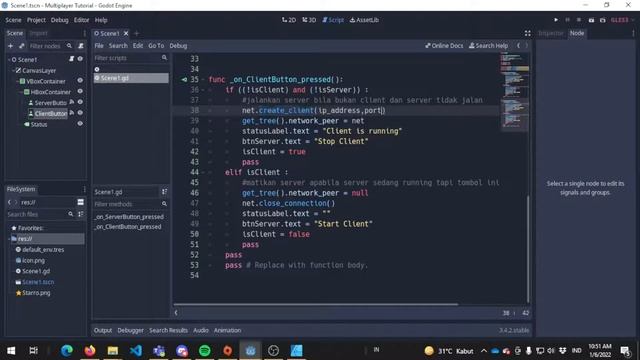Collapse the HBoxContainer tree node
Viewport: 640px width, 360px height.
21,92
